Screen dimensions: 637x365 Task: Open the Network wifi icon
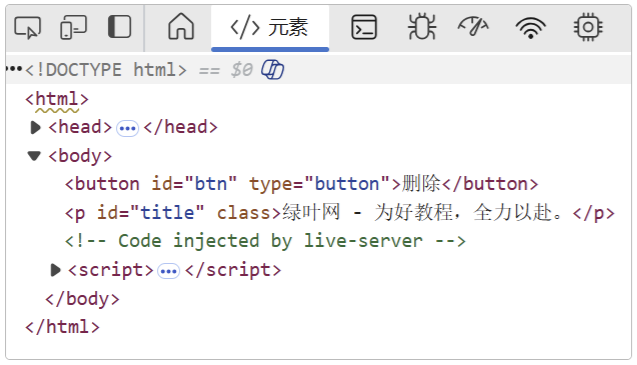coord(531,28)
